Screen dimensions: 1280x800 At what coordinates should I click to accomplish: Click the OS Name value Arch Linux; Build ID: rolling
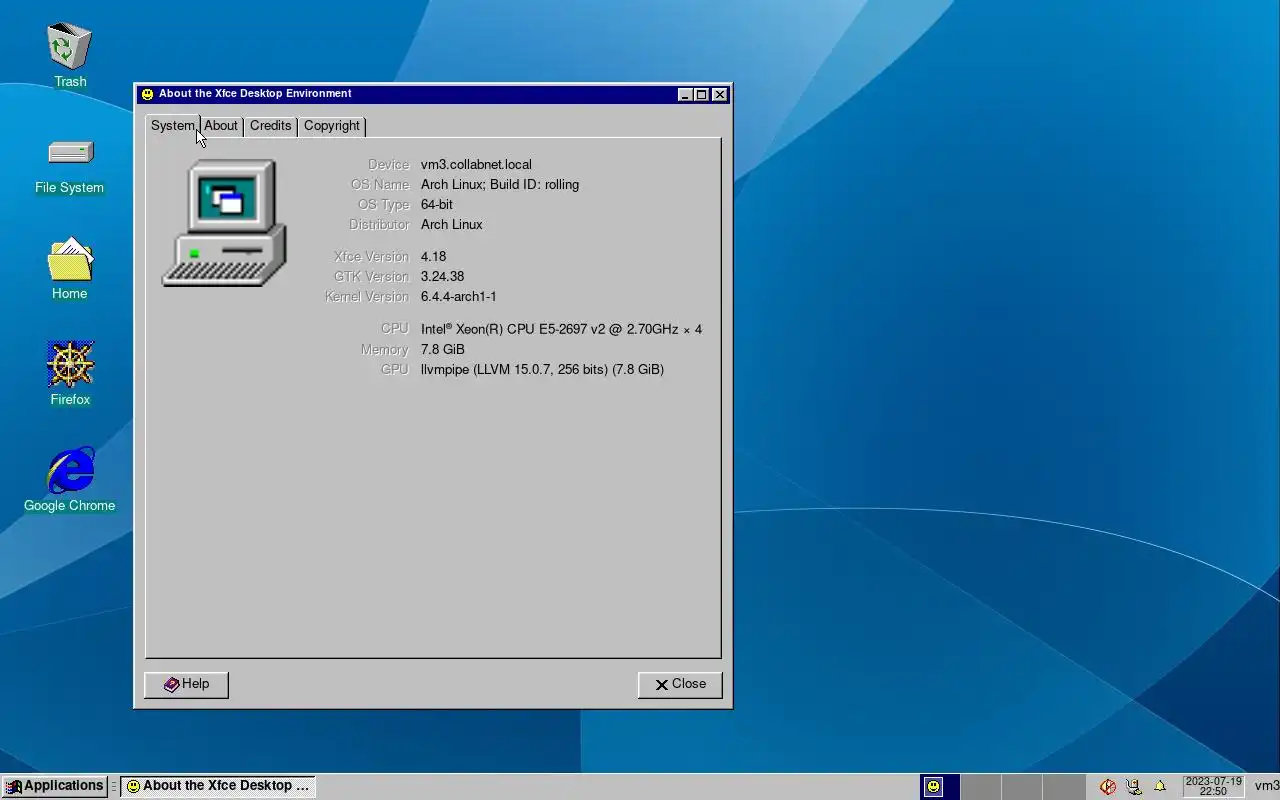[500, 184]
